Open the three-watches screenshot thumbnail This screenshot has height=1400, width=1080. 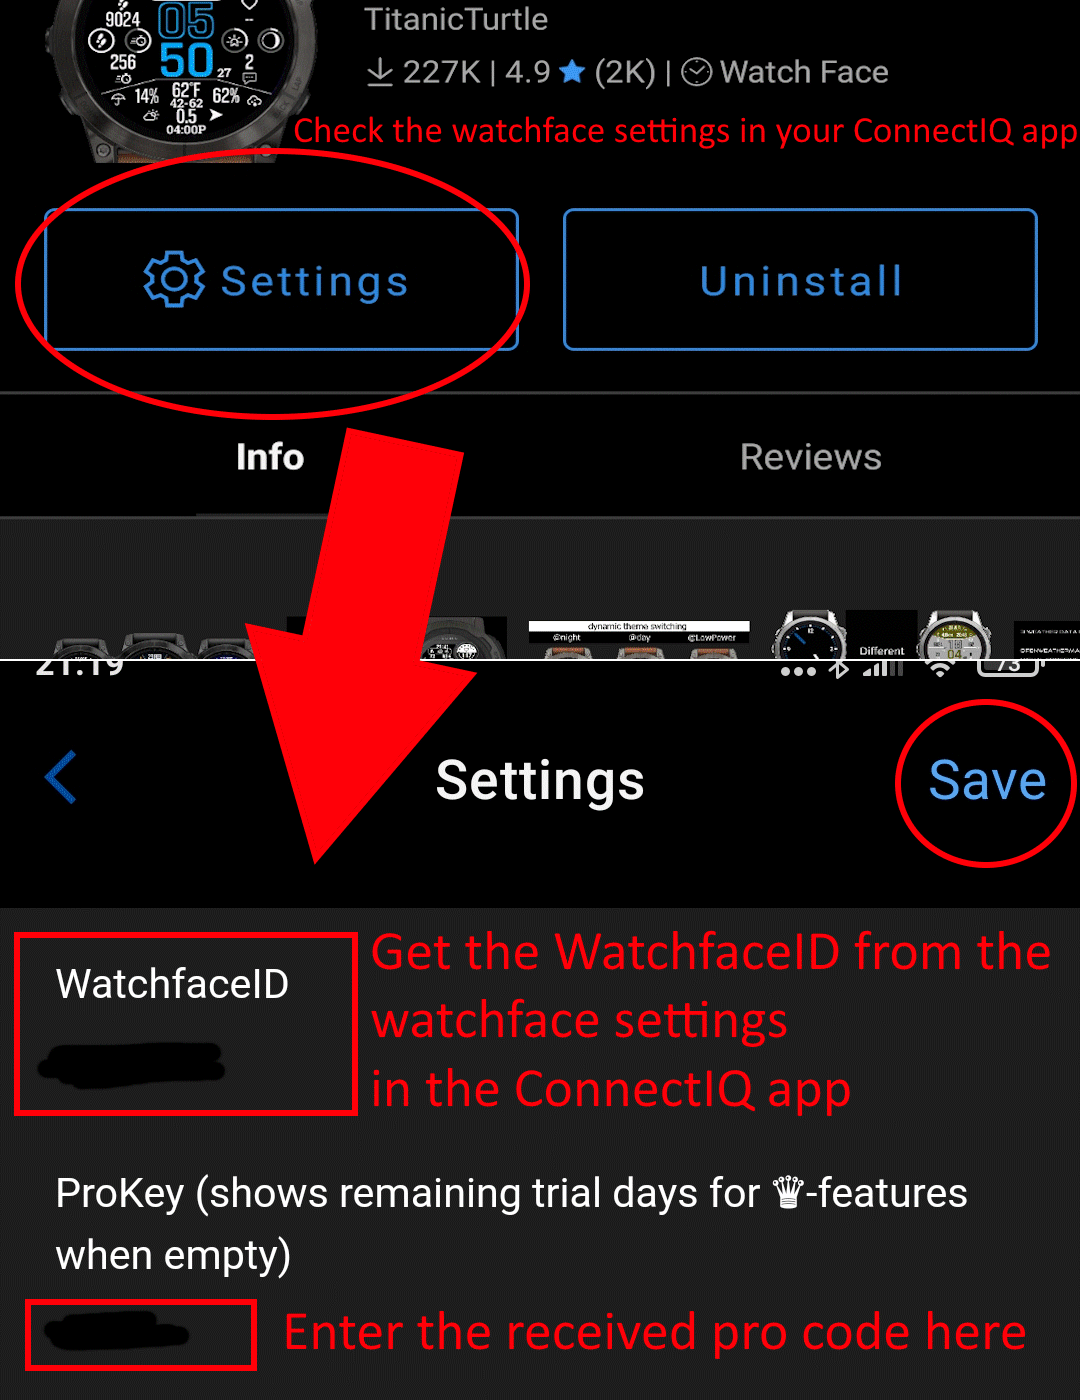[152, 646]
